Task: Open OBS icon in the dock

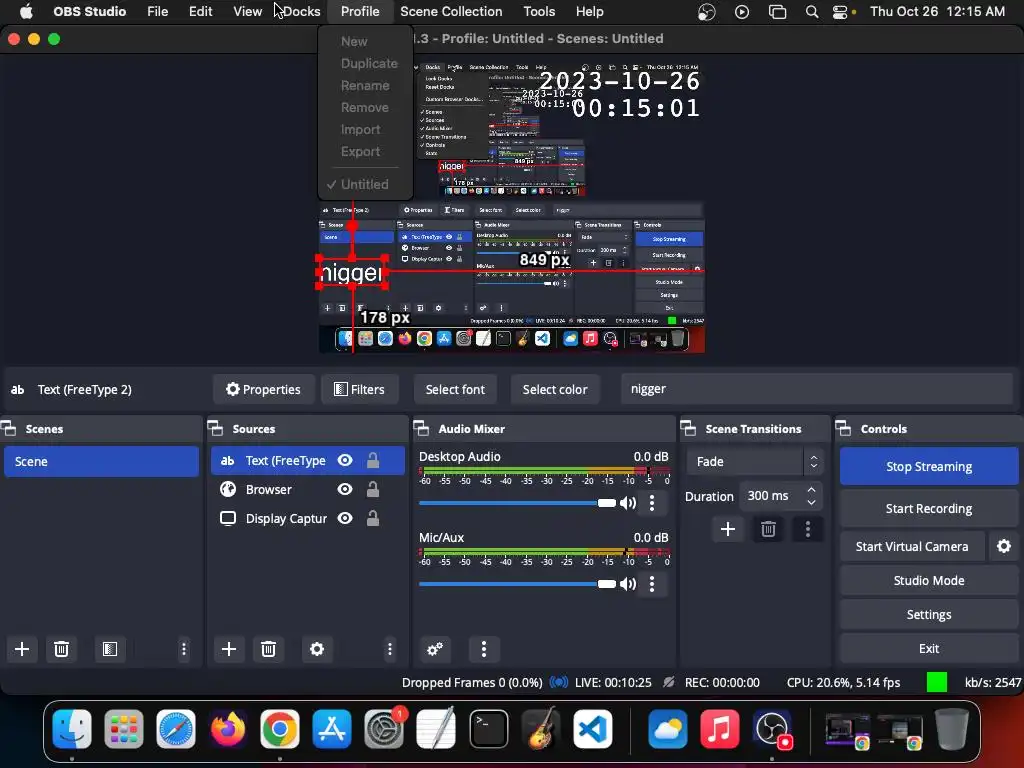Action: [x=772, y=728]
